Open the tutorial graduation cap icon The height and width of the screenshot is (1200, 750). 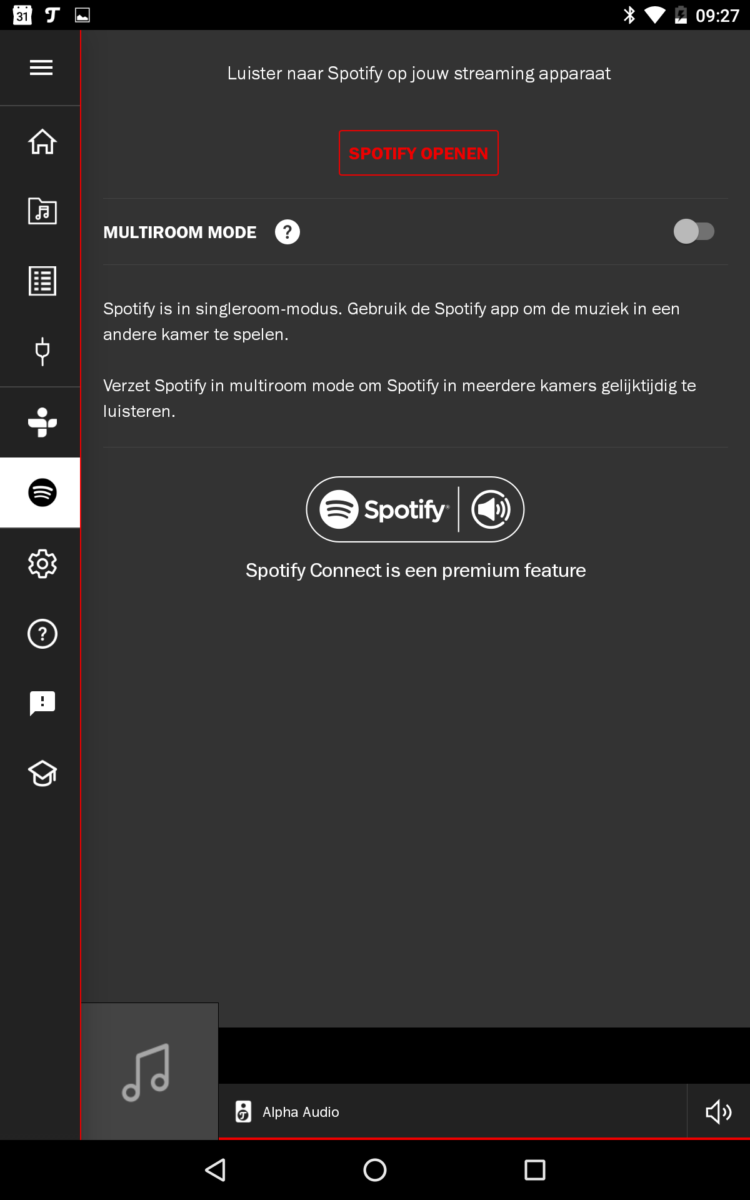point(41,773)
